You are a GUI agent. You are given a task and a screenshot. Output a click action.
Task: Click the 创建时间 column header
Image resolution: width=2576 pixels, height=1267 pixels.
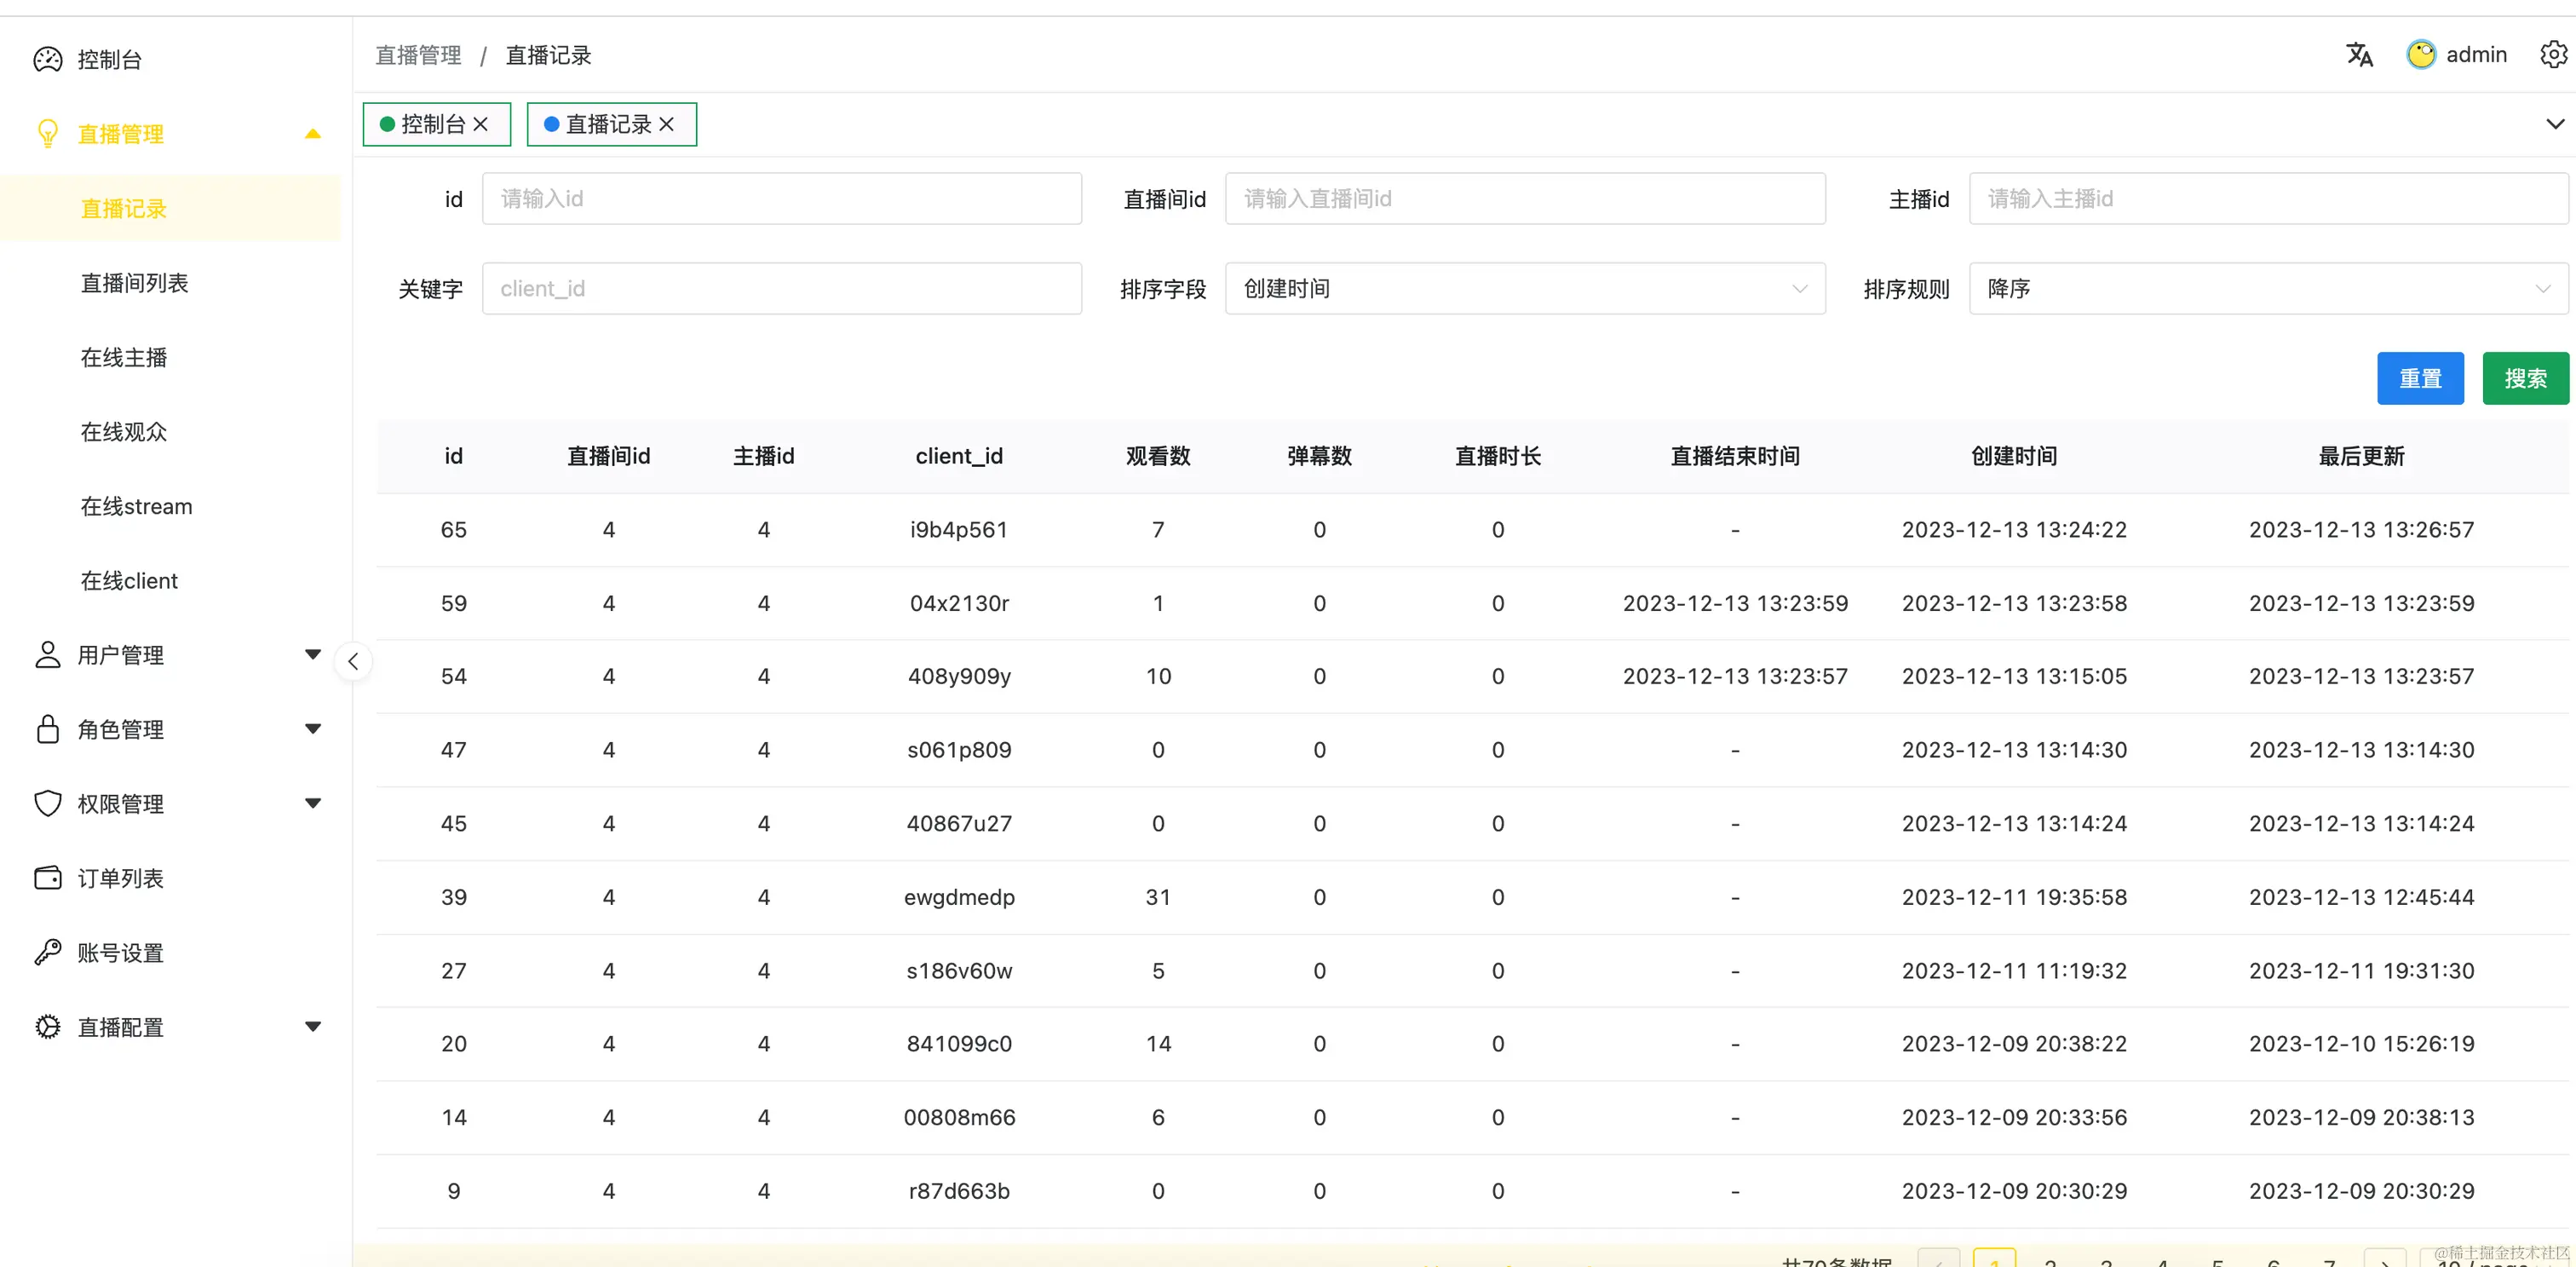point(2014,456)
